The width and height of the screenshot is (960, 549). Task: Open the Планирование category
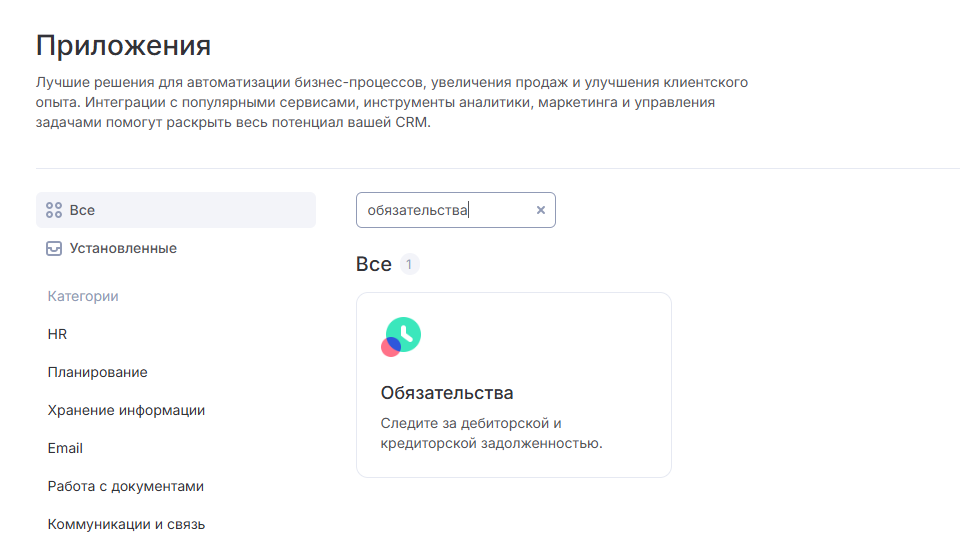click(97, 372)
